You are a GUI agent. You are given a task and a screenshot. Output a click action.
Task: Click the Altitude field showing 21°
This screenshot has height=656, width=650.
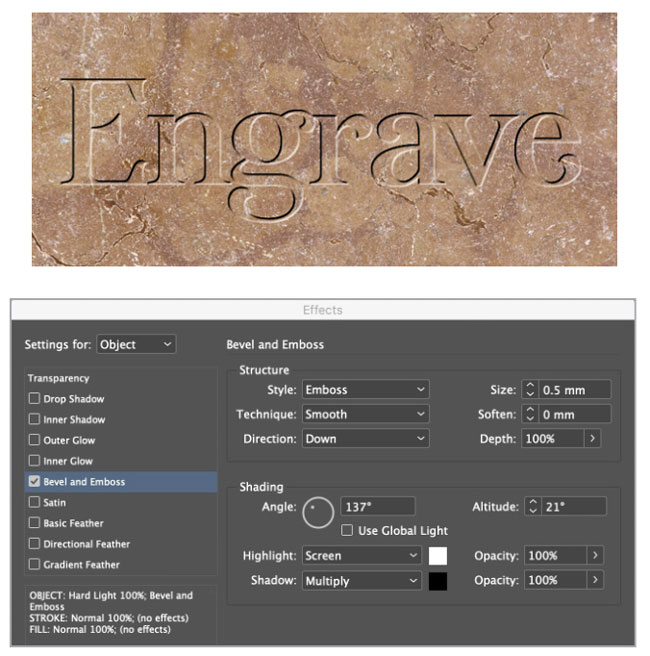coord(573,506)
